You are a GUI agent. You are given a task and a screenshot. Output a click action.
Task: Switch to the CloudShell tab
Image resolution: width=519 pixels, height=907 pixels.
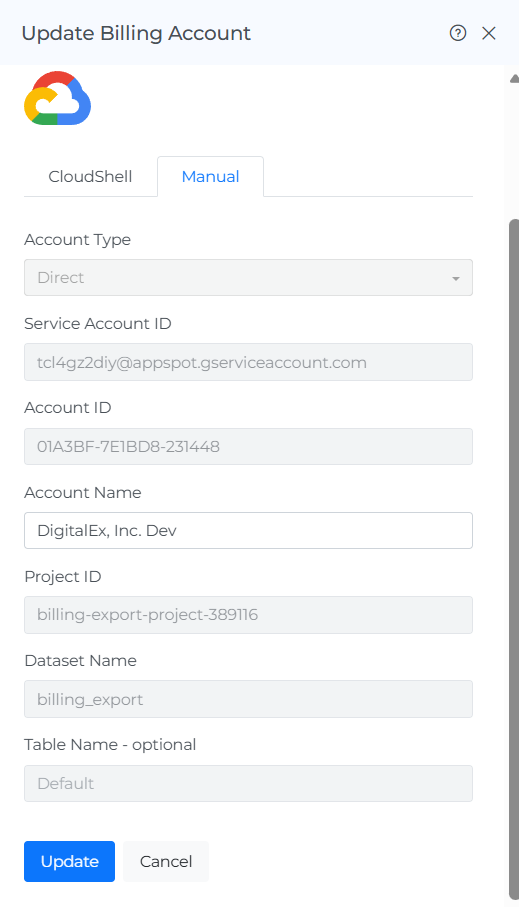point(90,176)
